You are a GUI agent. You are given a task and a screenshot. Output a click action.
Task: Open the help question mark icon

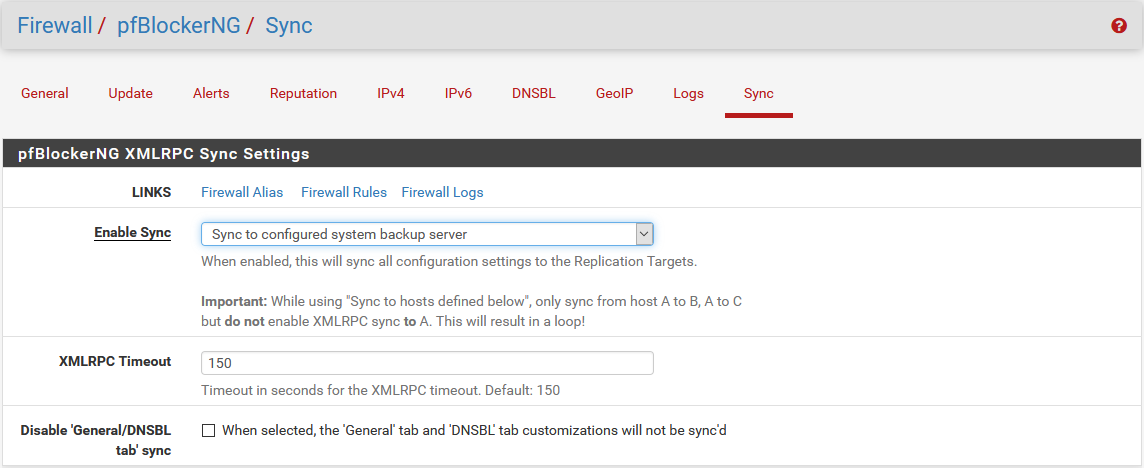(x=1118, y=26)
